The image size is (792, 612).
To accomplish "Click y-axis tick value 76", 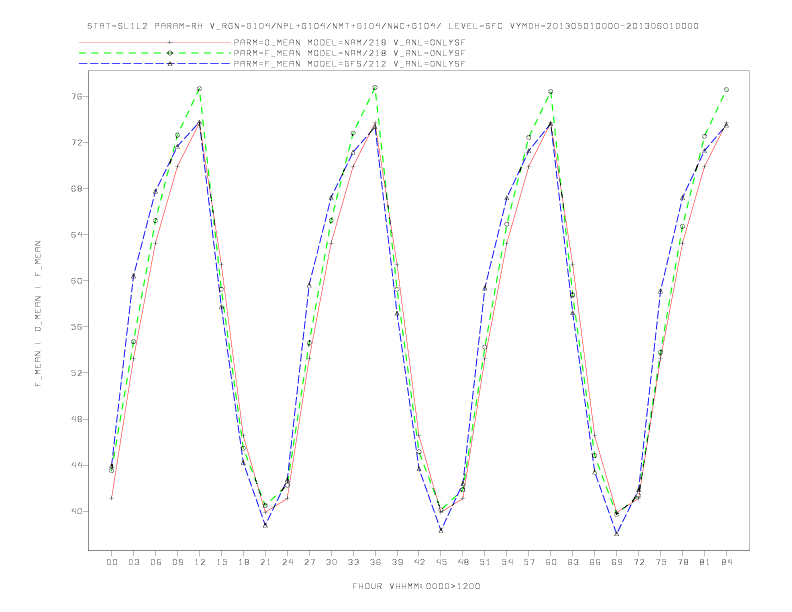I will (76, 96).
